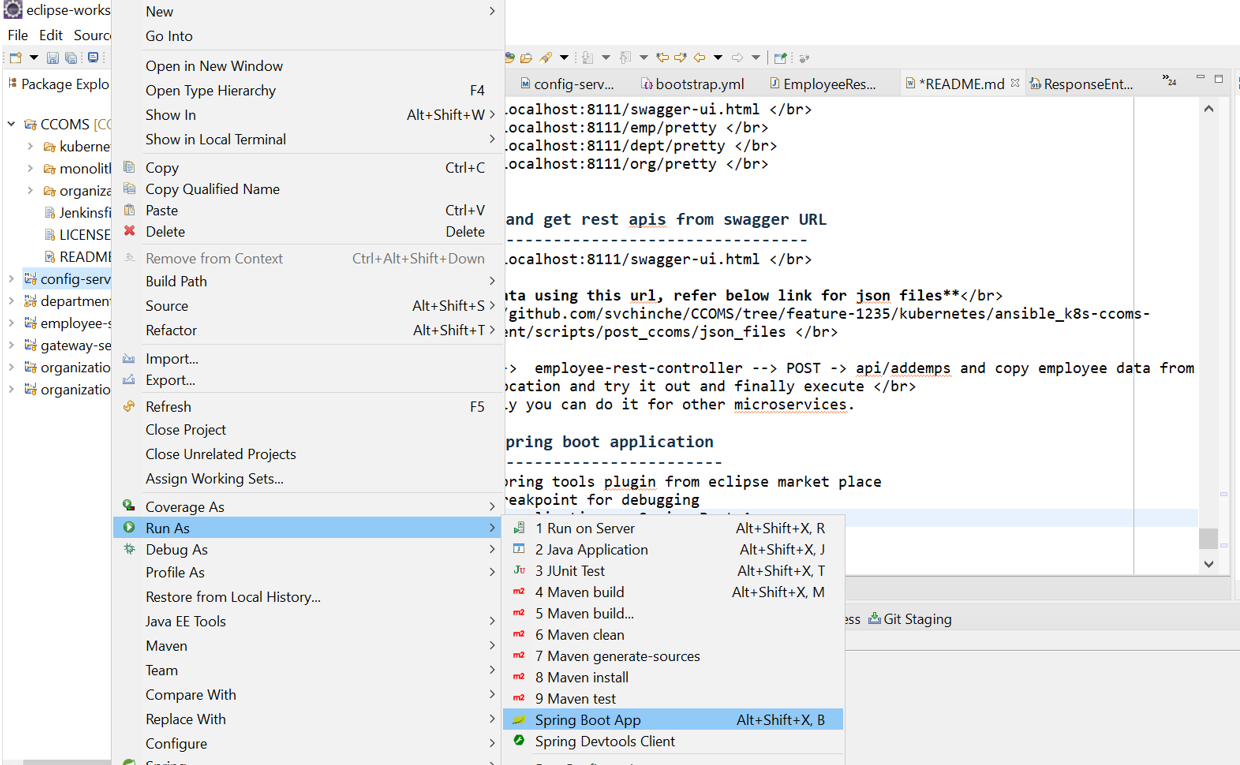1240x765 pixels.
Task: Open the Build Path submenu
Action: pyautogui.click(x=309, y=281)
